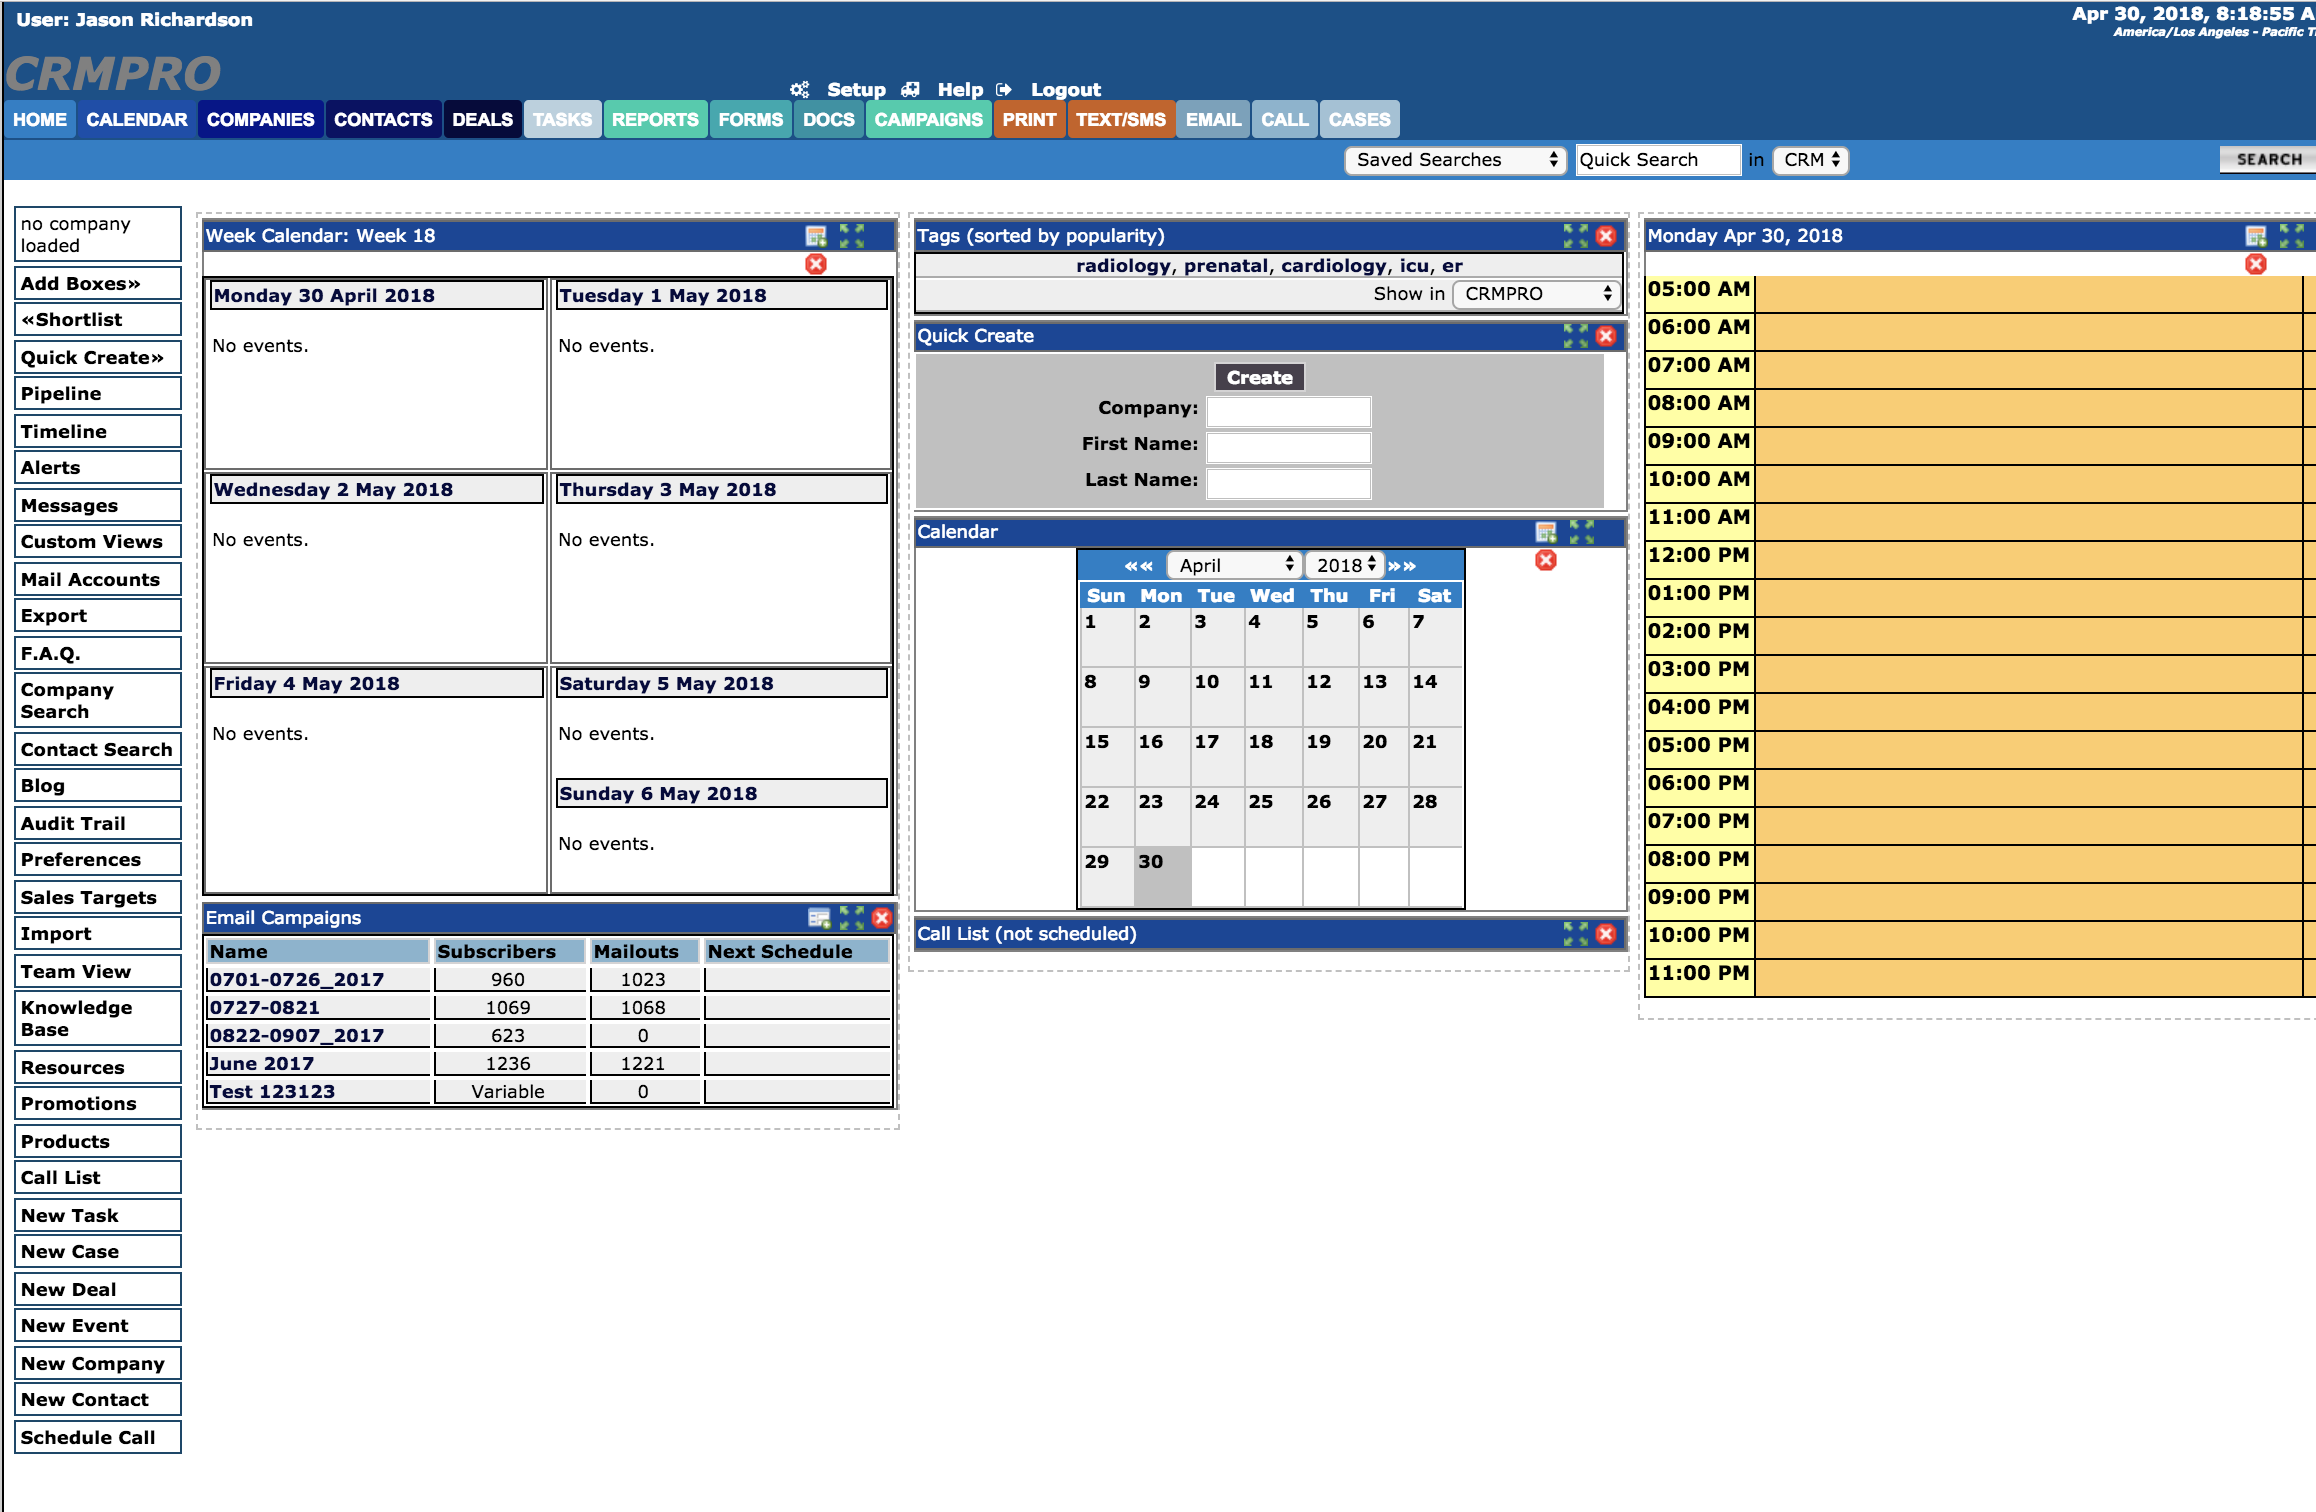Open the Show in CRMPRO dropdown
Screen dimensions: 2316x1512
(1535, 294)
